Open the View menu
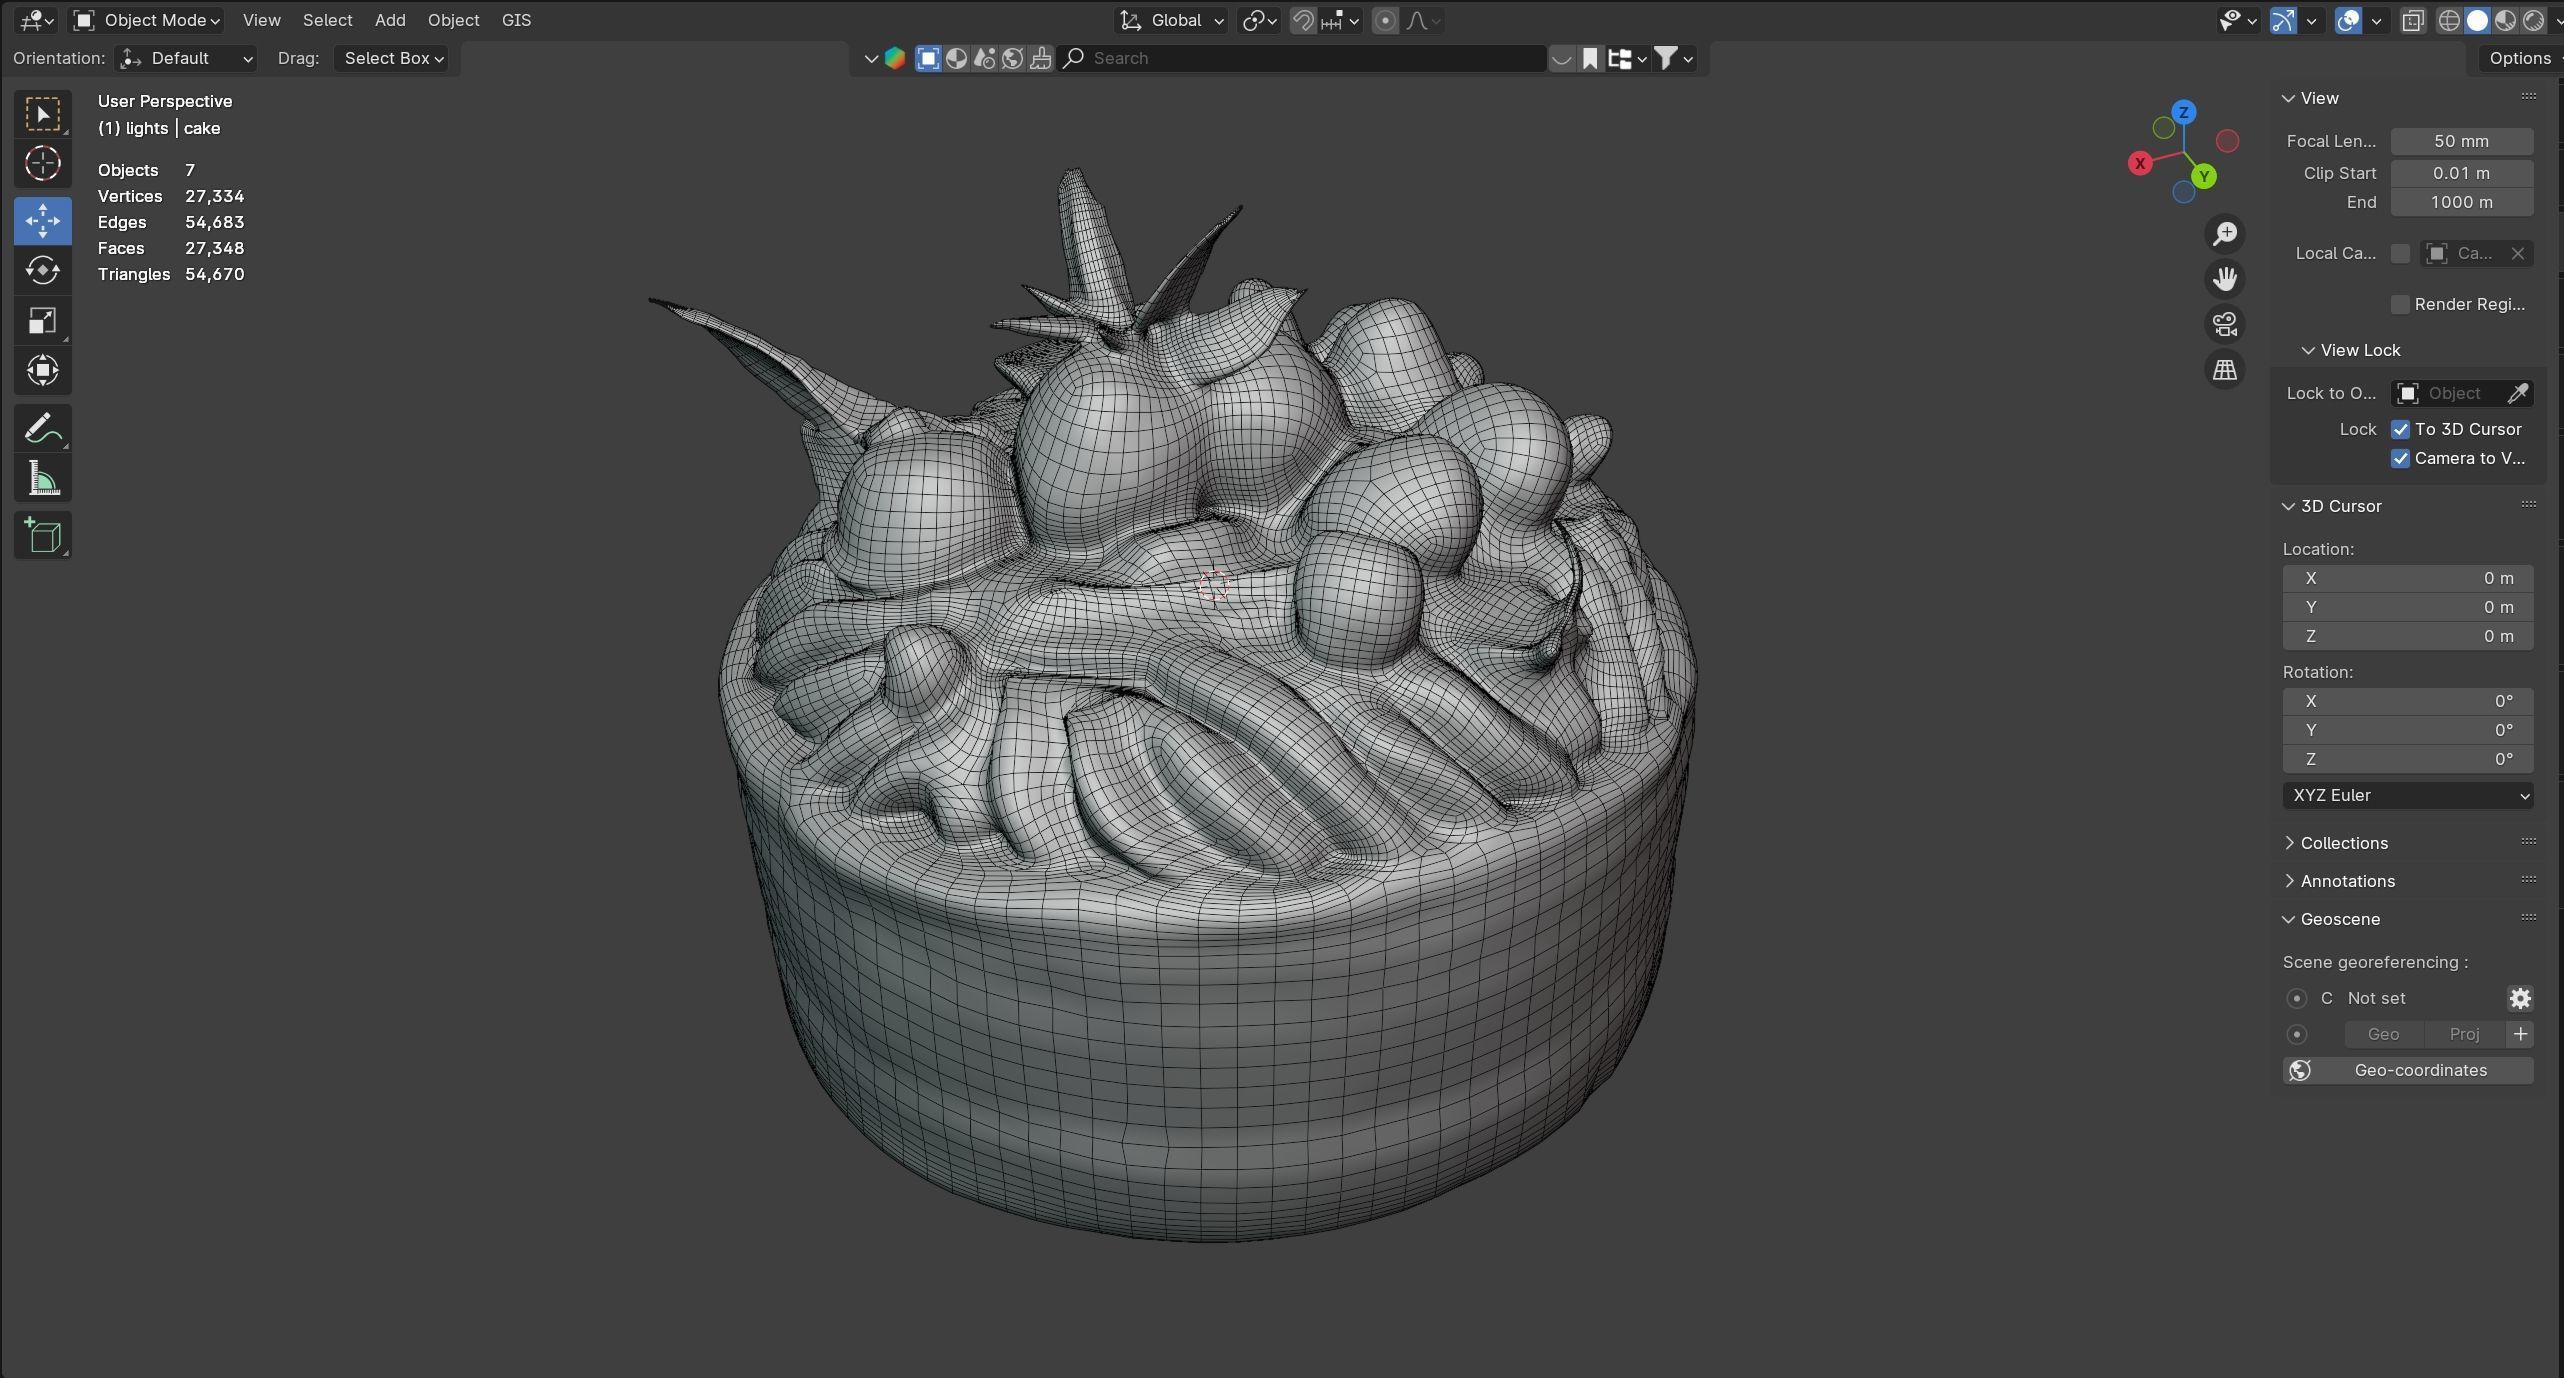 coord(261,20)
